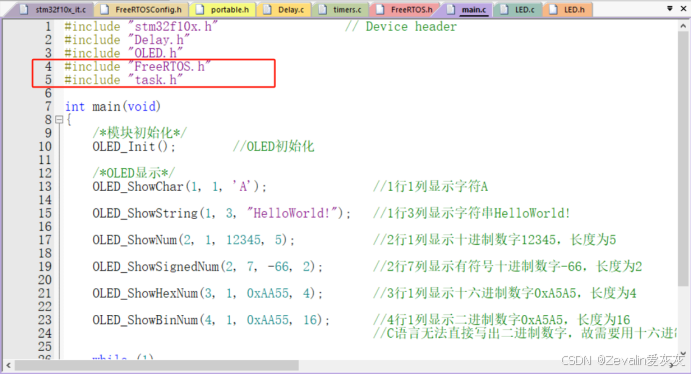Click the file icon on timers.c tab

[x=323, y=9]
